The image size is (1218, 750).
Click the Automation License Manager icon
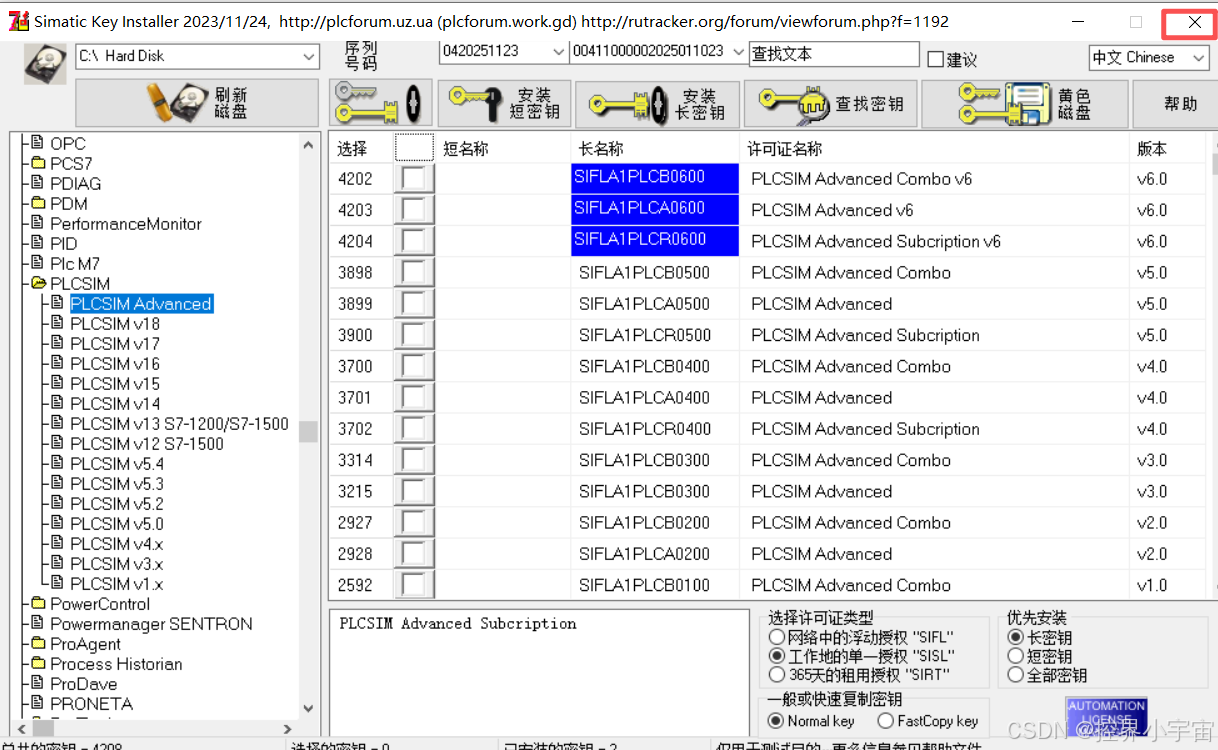pyautogui.click(x=1106, y=717)
